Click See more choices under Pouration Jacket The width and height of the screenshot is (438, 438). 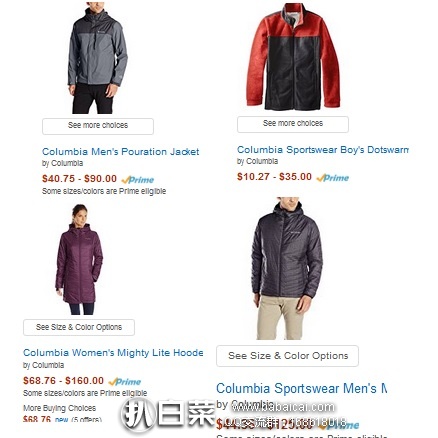tap(98, 126)
